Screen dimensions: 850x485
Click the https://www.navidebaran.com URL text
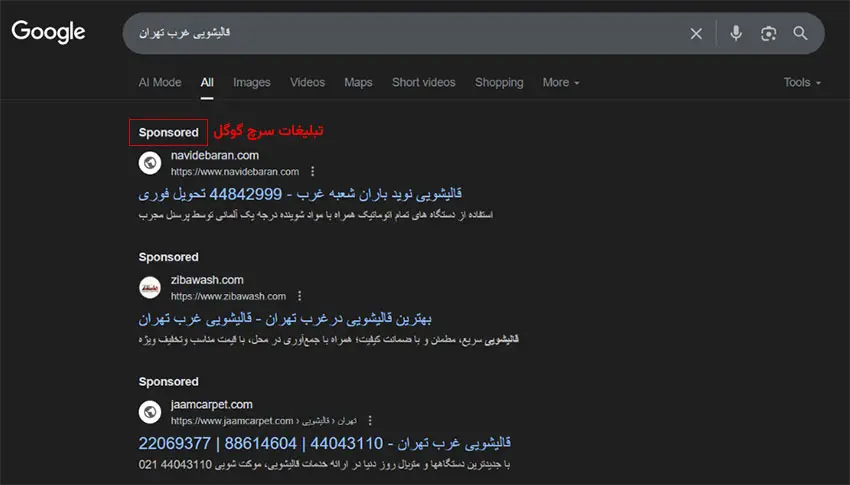coord(235,172)
